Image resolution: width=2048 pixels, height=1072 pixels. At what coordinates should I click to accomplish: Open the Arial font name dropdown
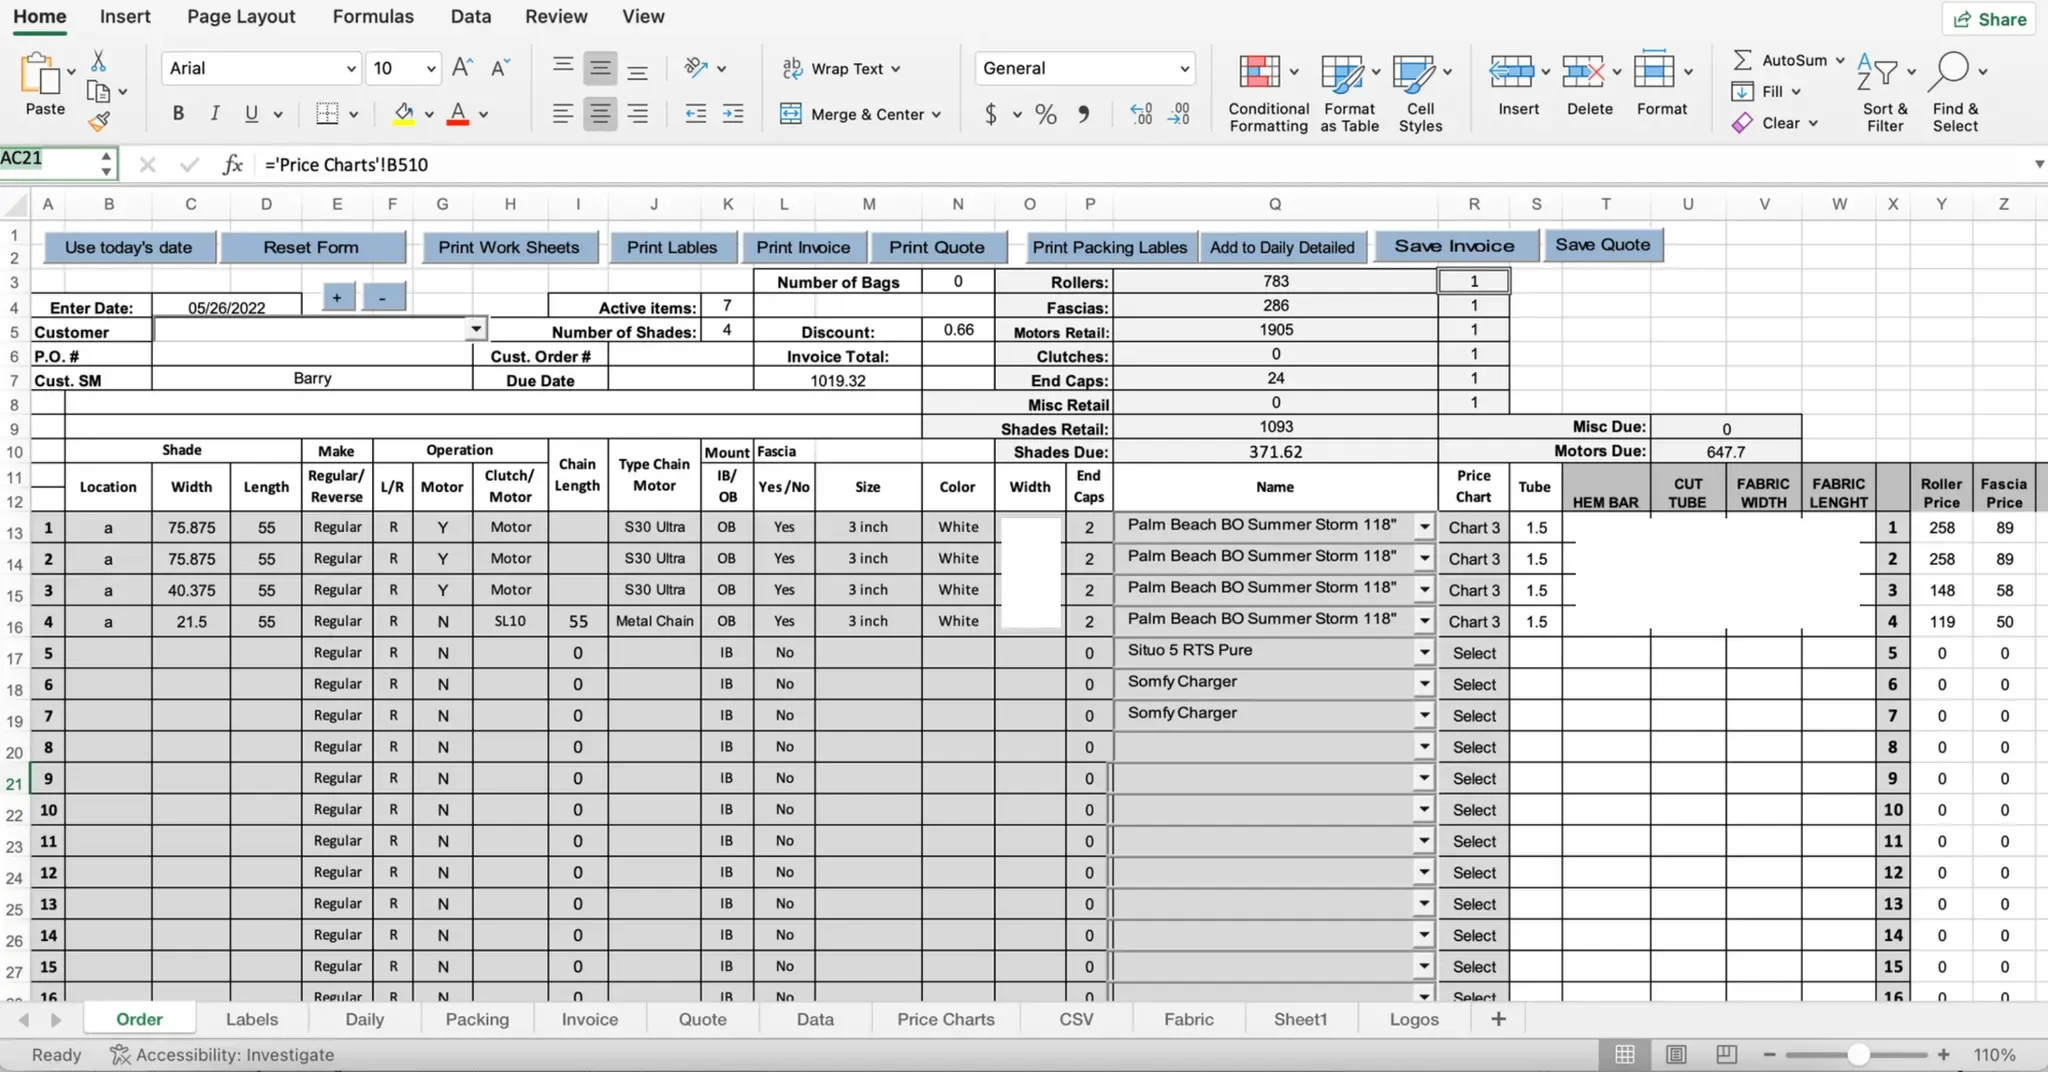coord(351,69)
